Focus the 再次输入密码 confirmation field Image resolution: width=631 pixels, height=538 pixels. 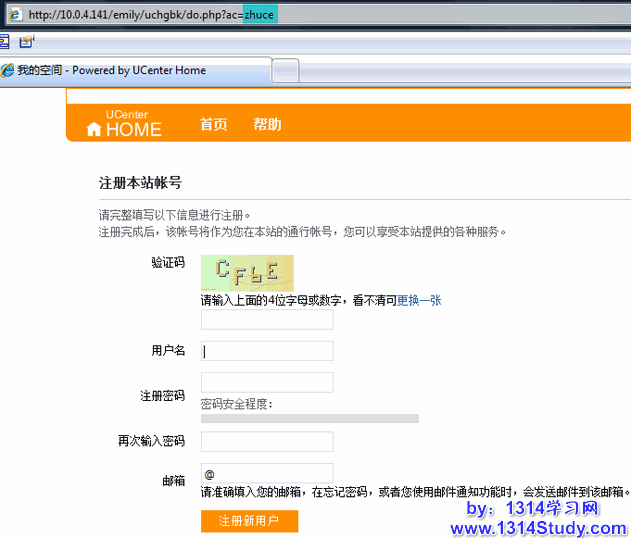tap(267, 442)
